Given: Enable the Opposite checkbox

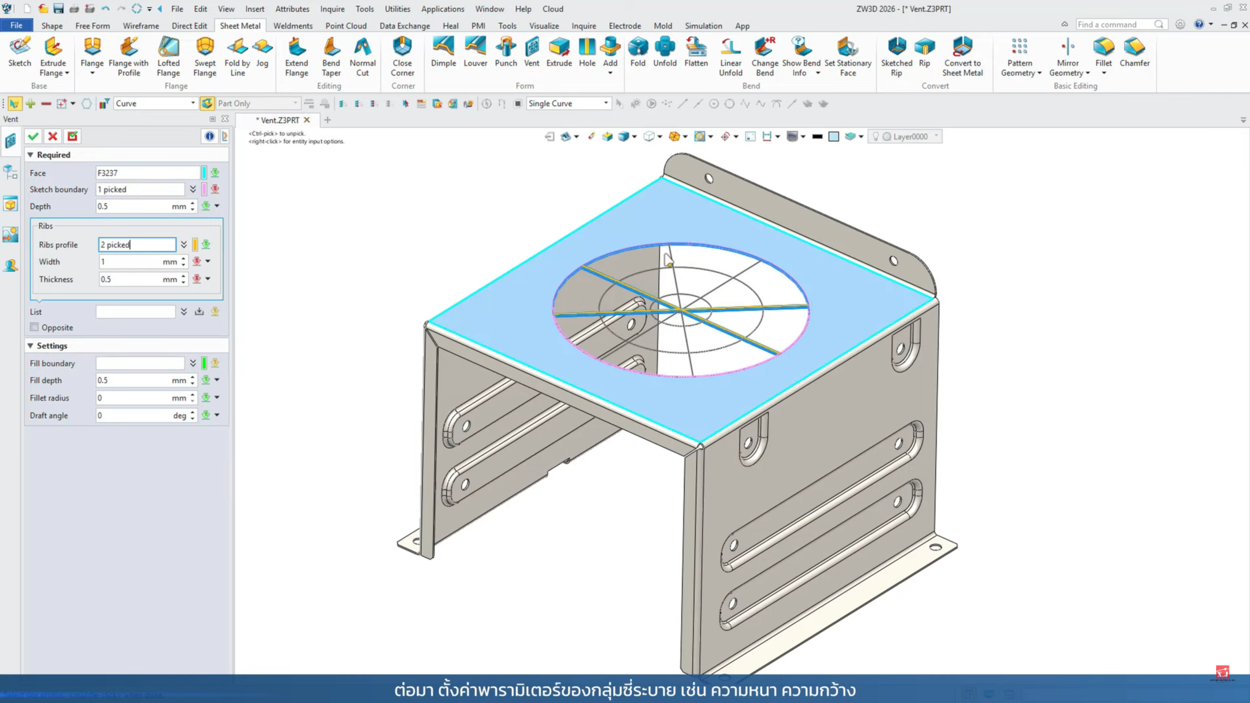Looking at the screenshot, I should tap(35, 328).
